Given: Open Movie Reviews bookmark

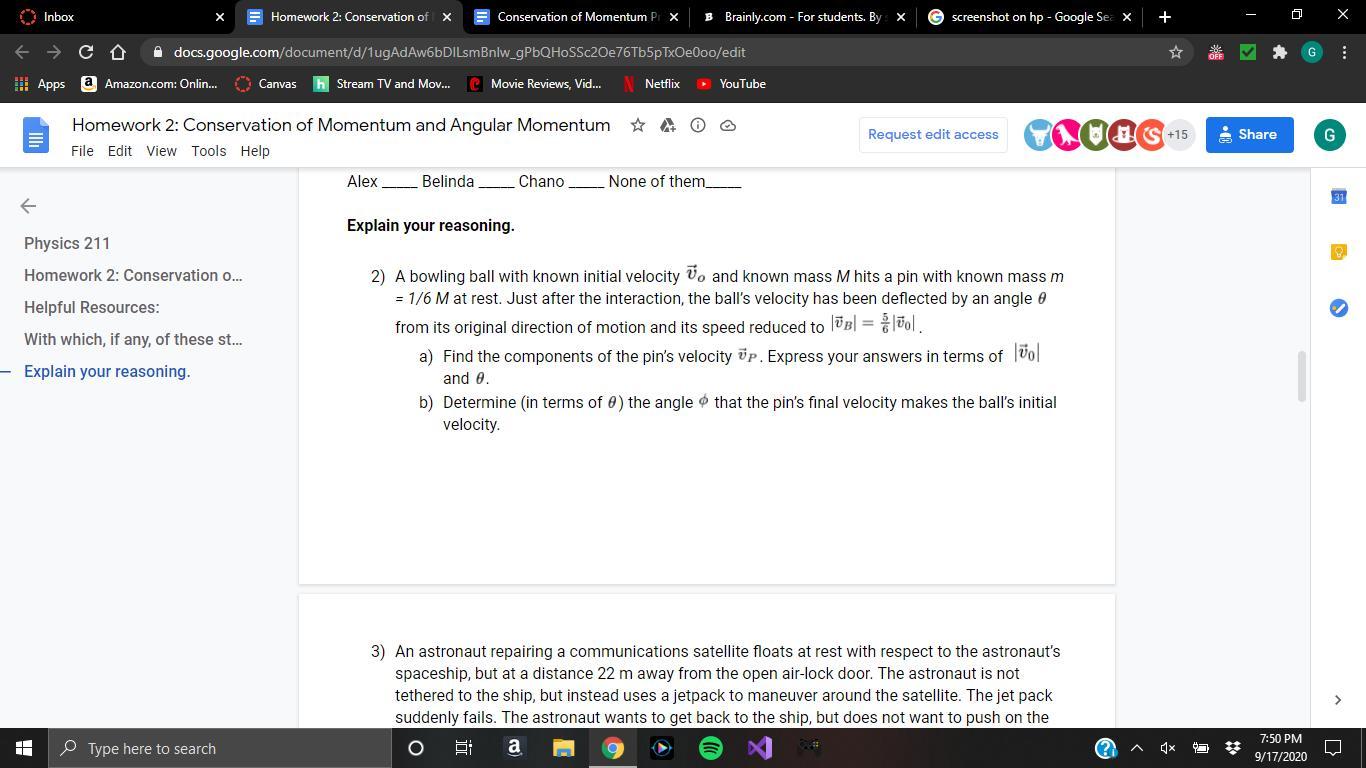Looking at the screenshot, I should [535, 84].
